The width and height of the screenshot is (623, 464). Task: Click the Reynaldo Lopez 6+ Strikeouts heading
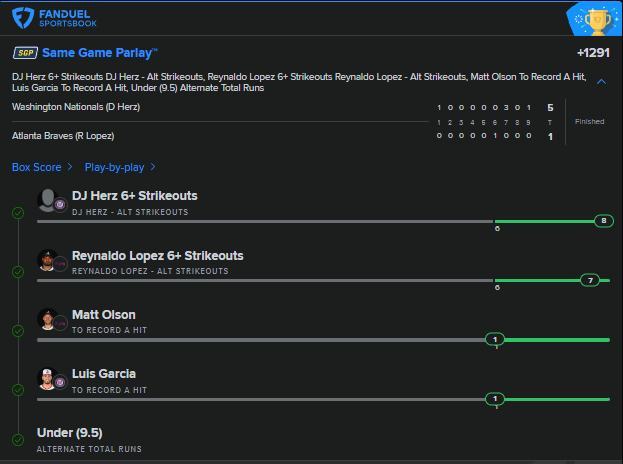157,256
